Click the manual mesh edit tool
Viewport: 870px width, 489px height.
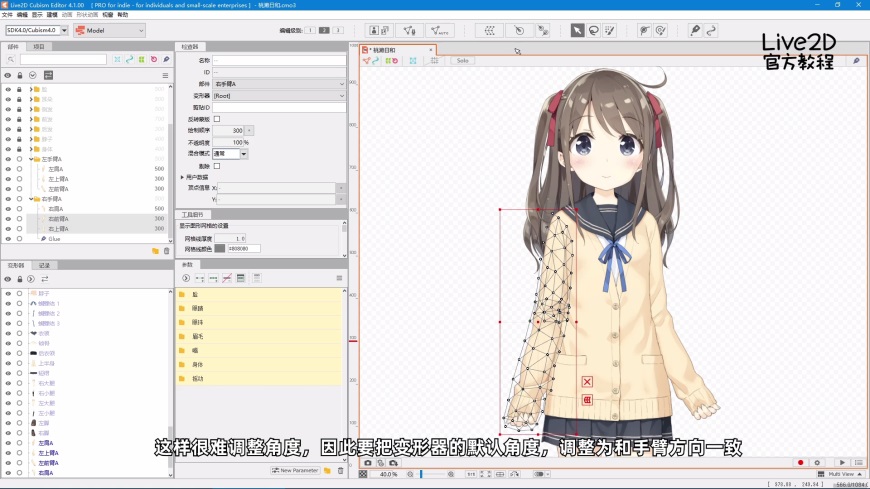click(409, 31)
